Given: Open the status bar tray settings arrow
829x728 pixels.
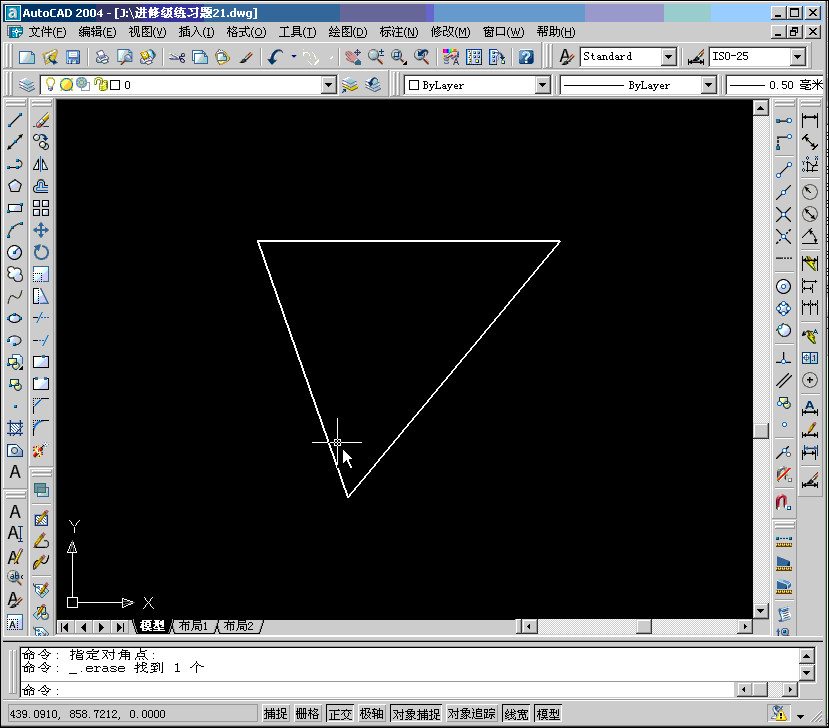Looking at the screenshot, I should pyautogui.click(x=800, y=716).
